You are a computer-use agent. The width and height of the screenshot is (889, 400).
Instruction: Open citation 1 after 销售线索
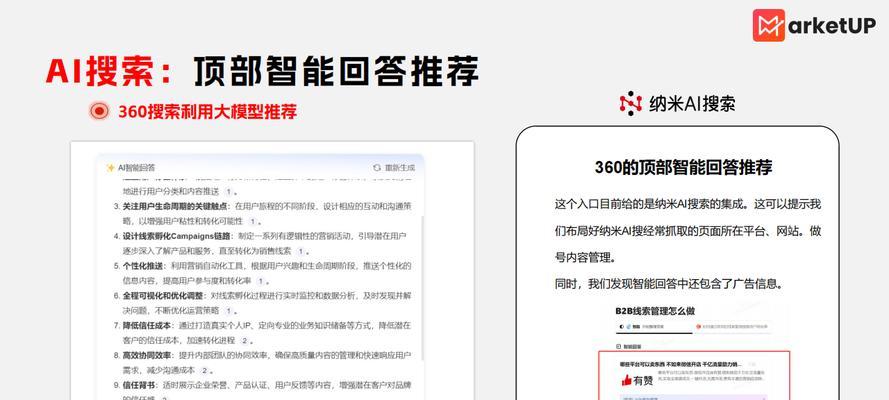click(300, 251)
